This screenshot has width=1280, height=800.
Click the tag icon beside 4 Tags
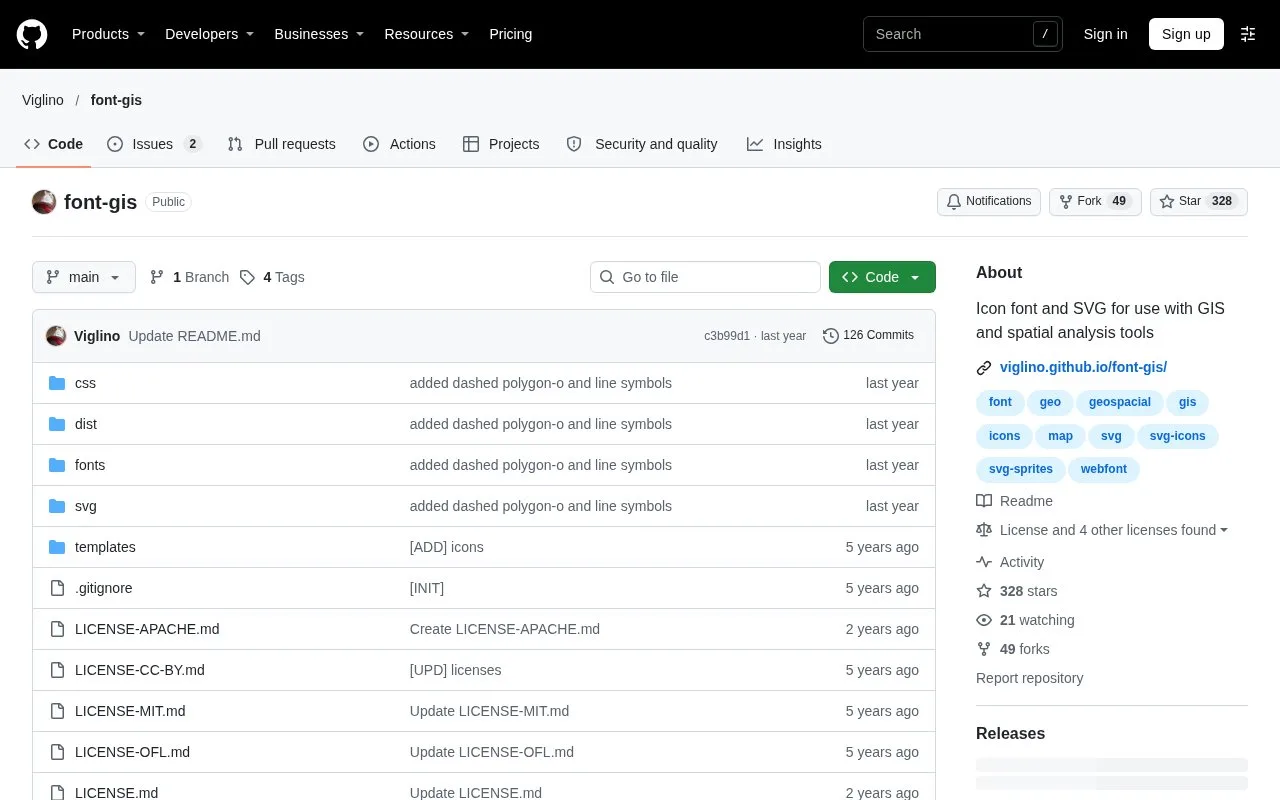click(247, 277)
